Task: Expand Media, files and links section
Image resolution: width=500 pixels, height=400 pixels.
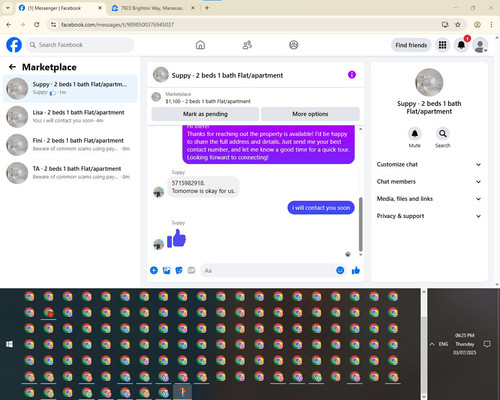Action: pos(429,199)
